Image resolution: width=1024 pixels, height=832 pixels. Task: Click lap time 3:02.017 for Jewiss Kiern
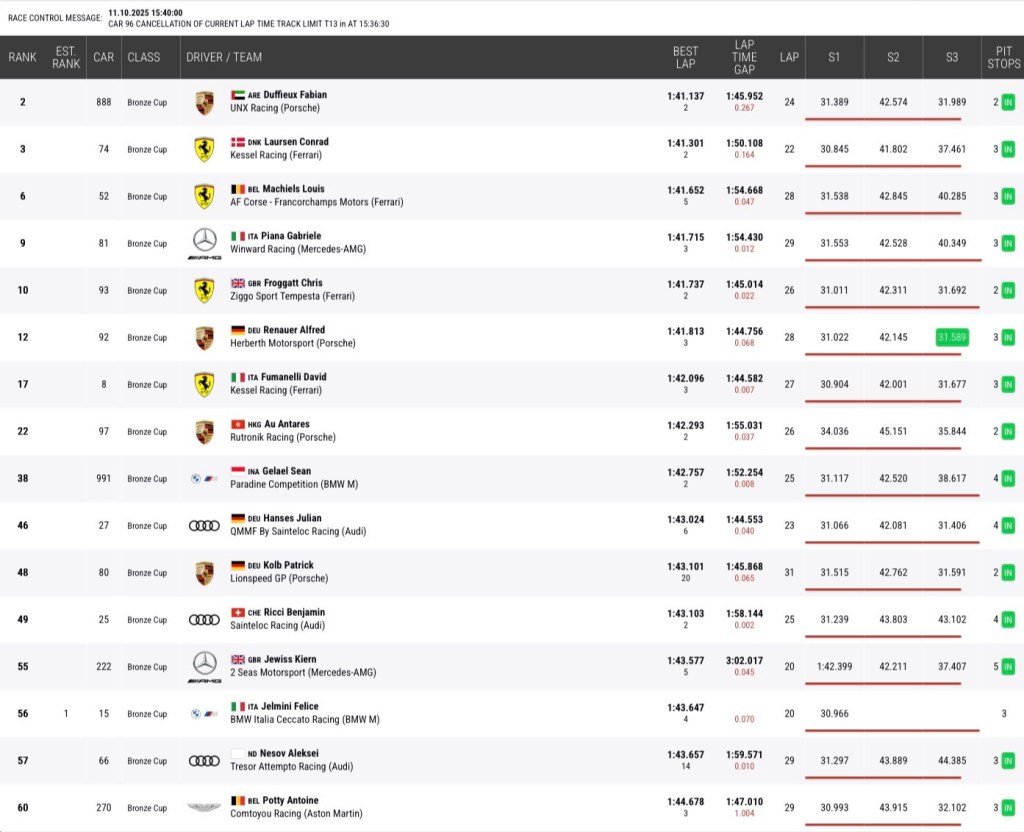pyautogui.click(x=744, y=660)
